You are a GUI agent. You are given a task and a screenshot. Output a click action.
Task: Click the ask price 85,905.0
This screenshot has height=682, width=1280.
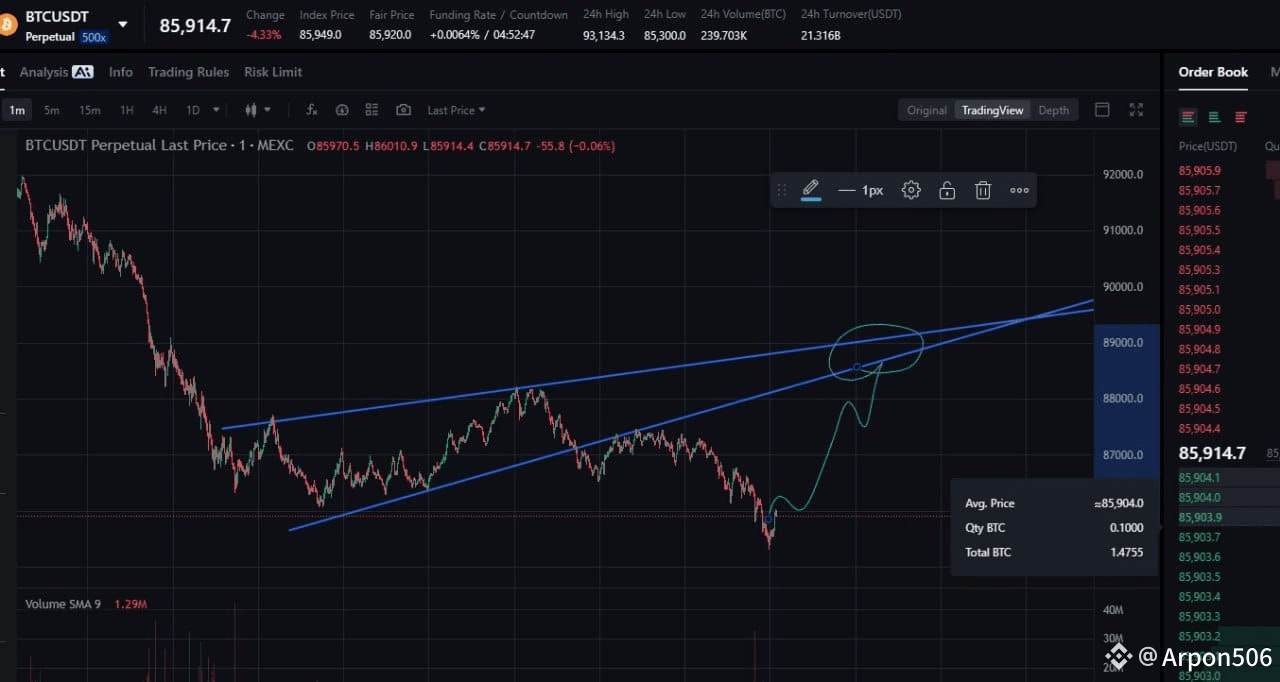coord(1199,310)
